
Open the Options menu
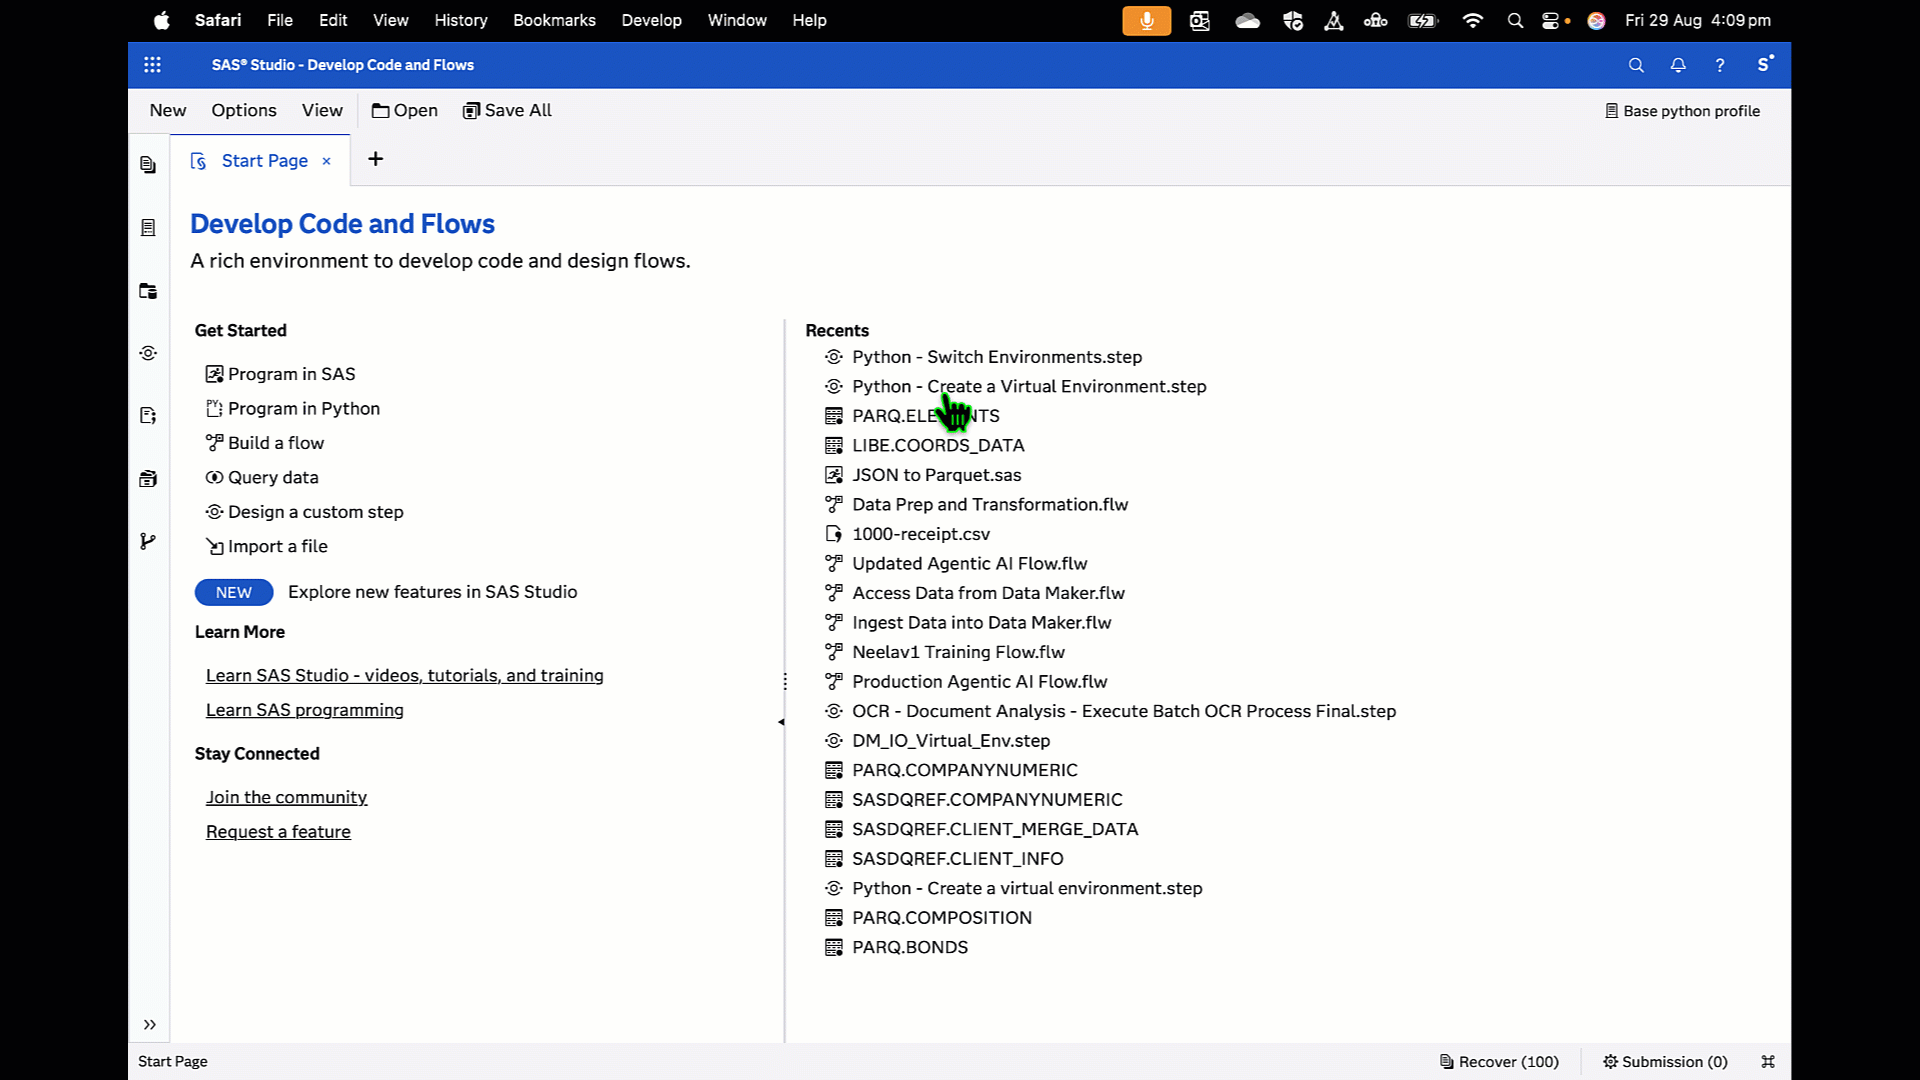(244, 110)
